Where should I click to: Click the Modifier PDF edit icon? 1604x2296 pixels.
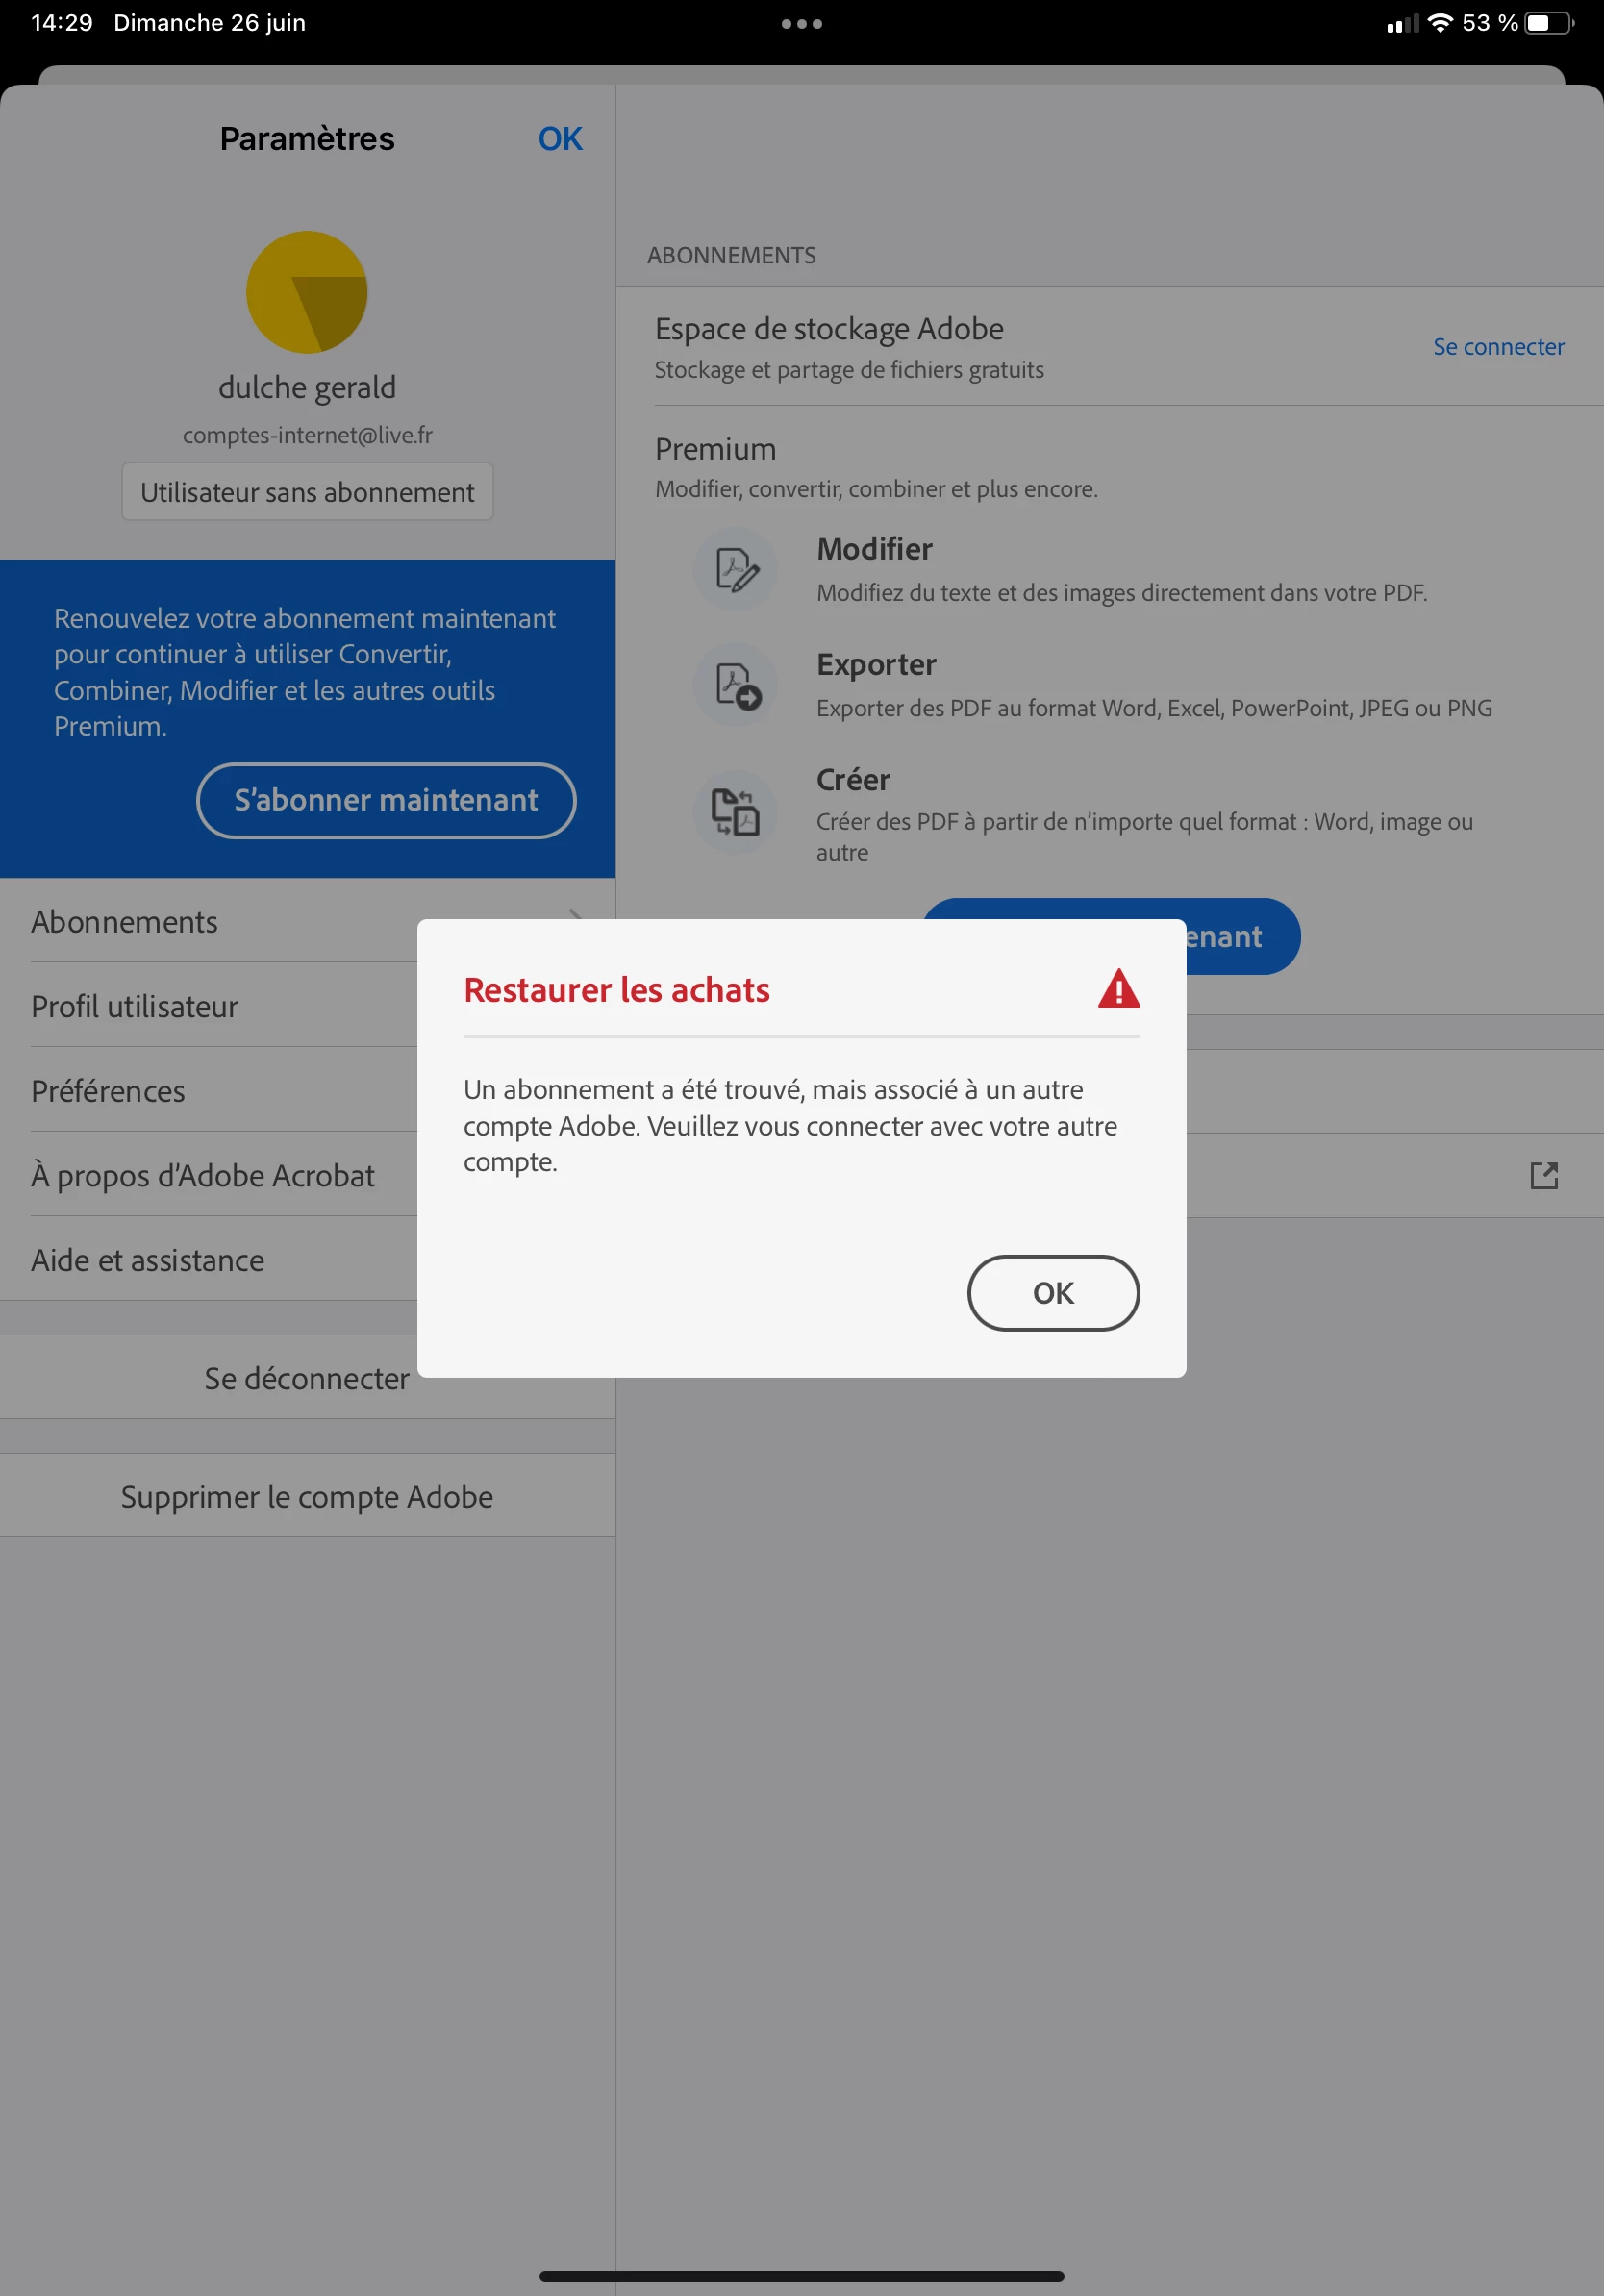click(736, 570)
